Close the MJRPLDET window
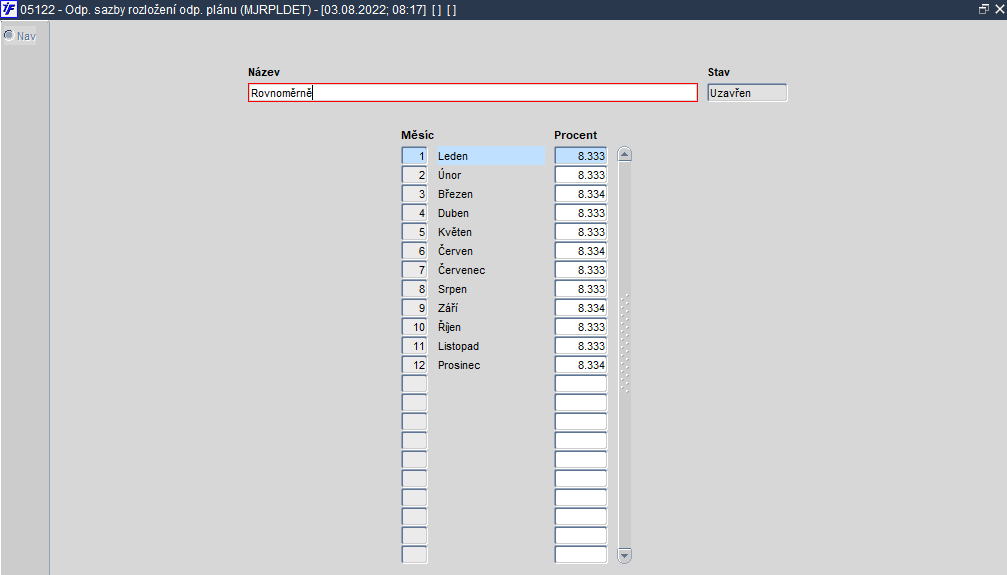Screen dimensions: 1007x575 click(x=999, y=9)
